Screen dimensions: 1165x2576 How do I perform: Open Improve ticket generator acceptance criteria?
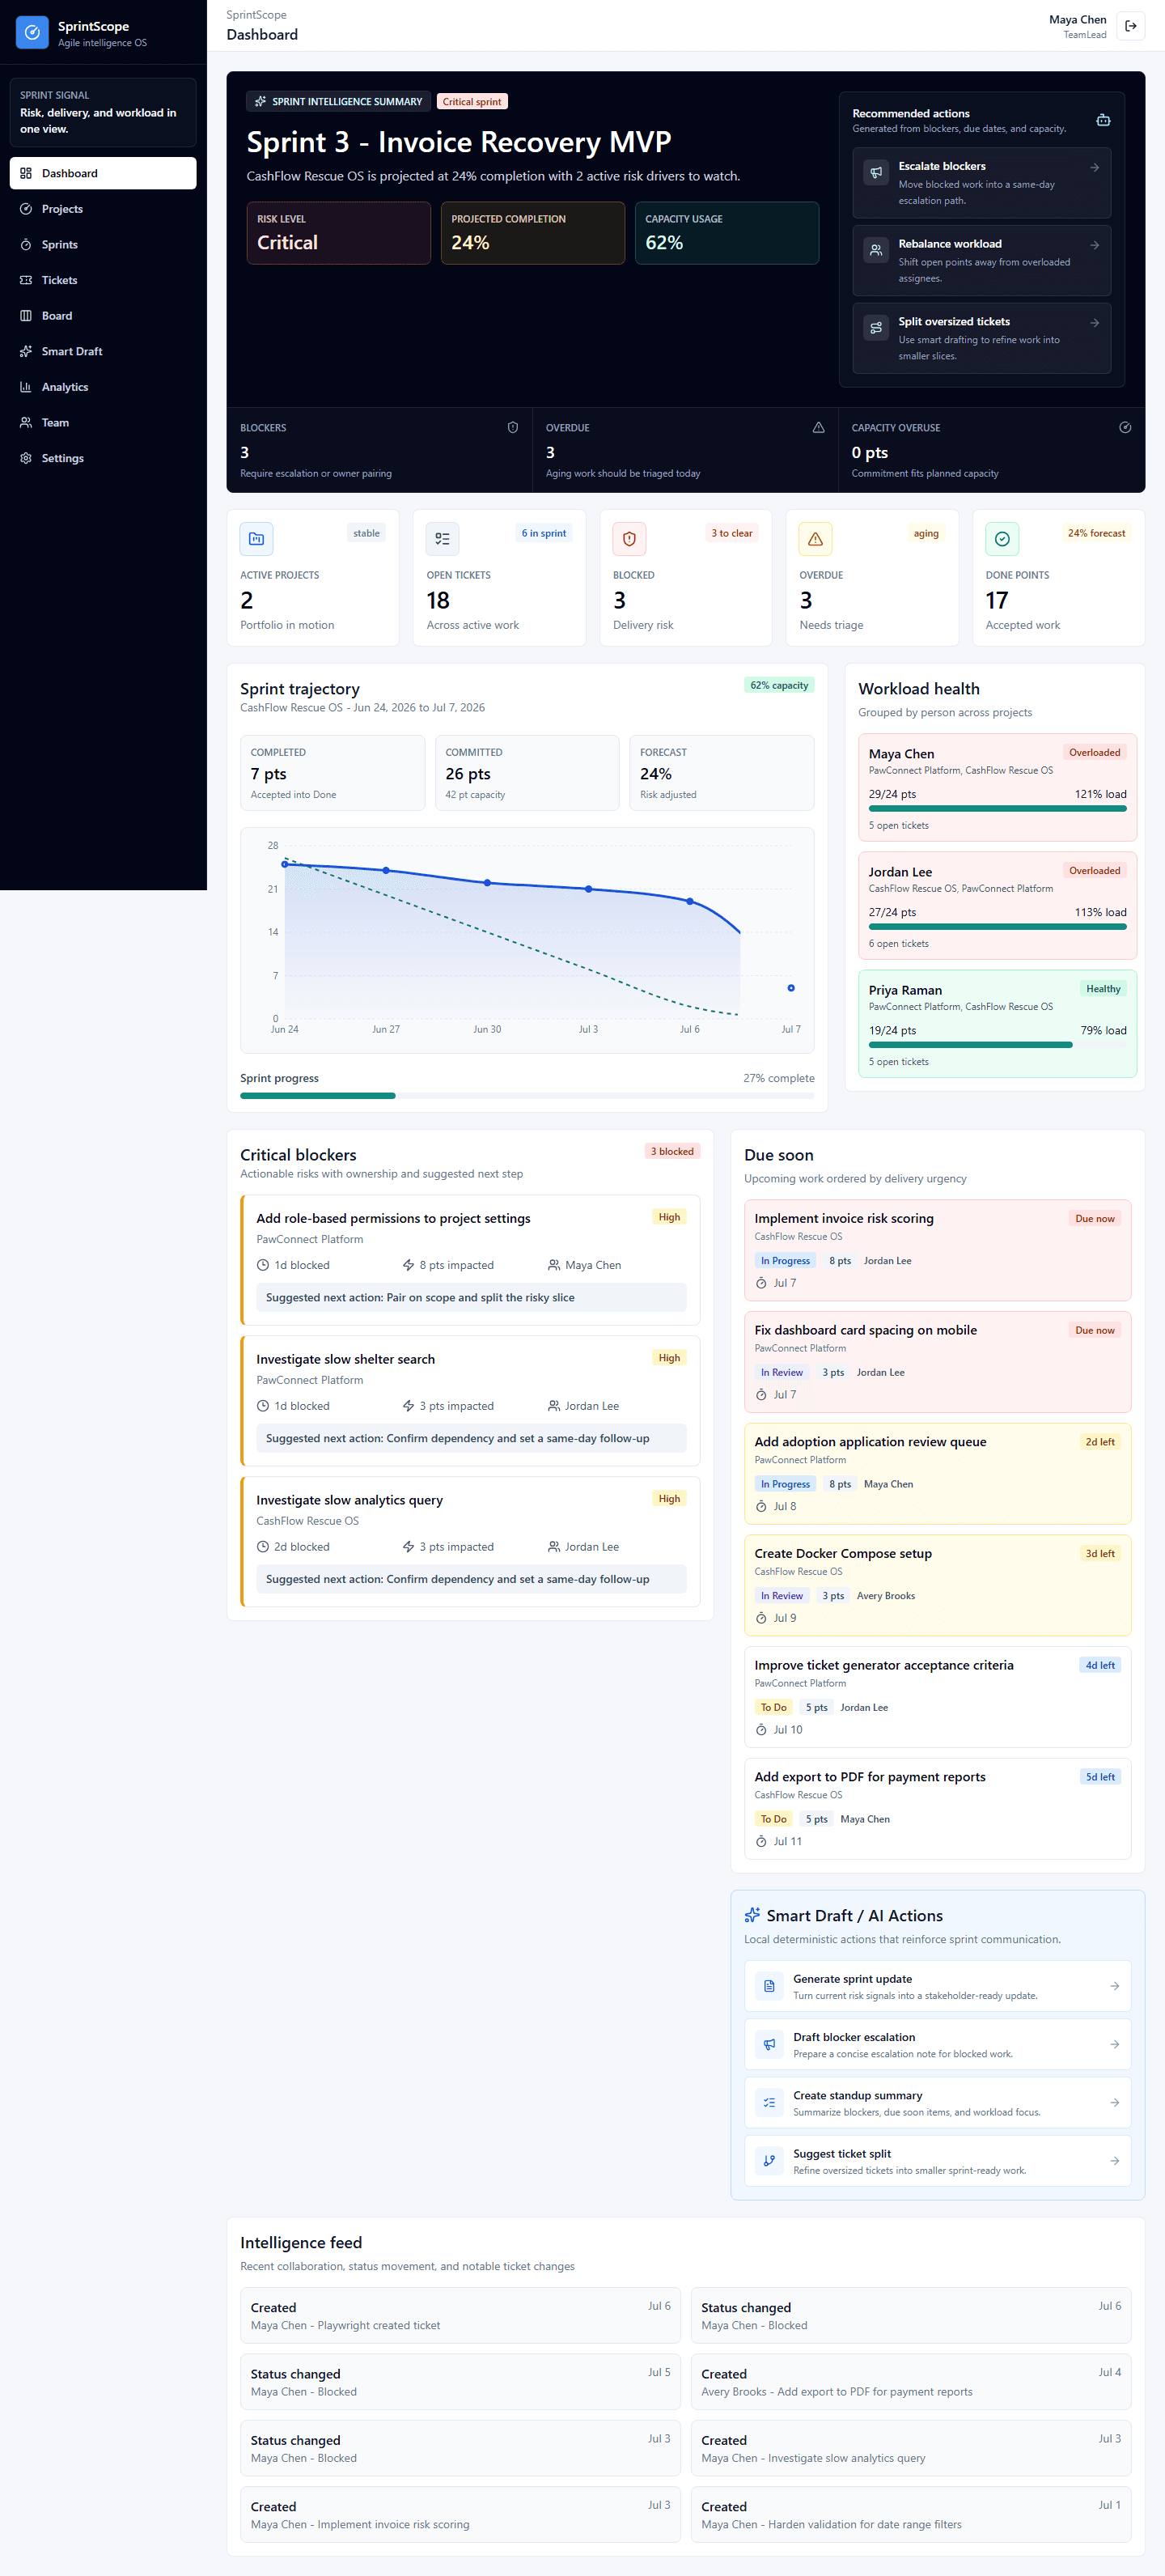938,1697
